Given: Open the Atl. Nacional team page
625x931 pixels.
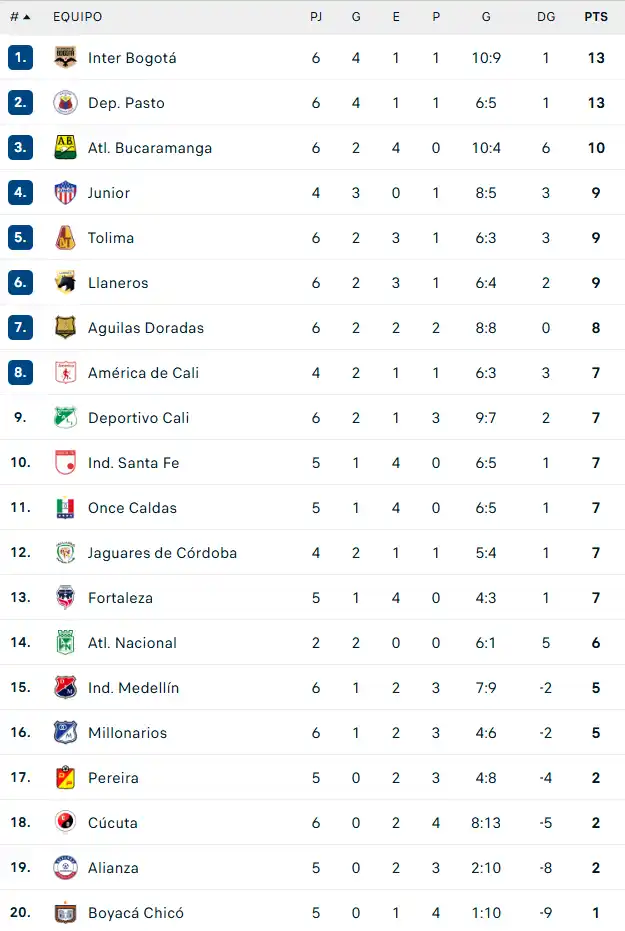Looking at the screenshot, I should click(x=132, y=642).
